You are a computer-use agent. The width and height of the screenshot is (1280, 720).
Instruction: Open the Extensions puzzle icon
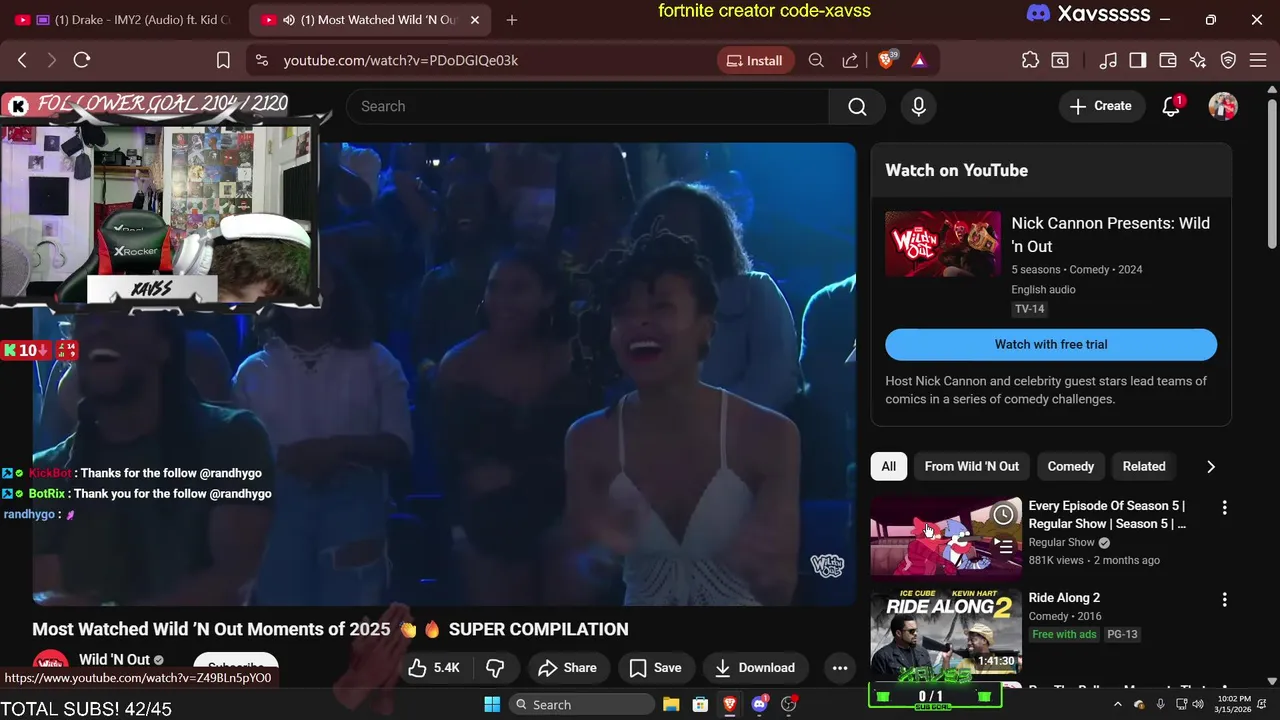[1030, 60]
